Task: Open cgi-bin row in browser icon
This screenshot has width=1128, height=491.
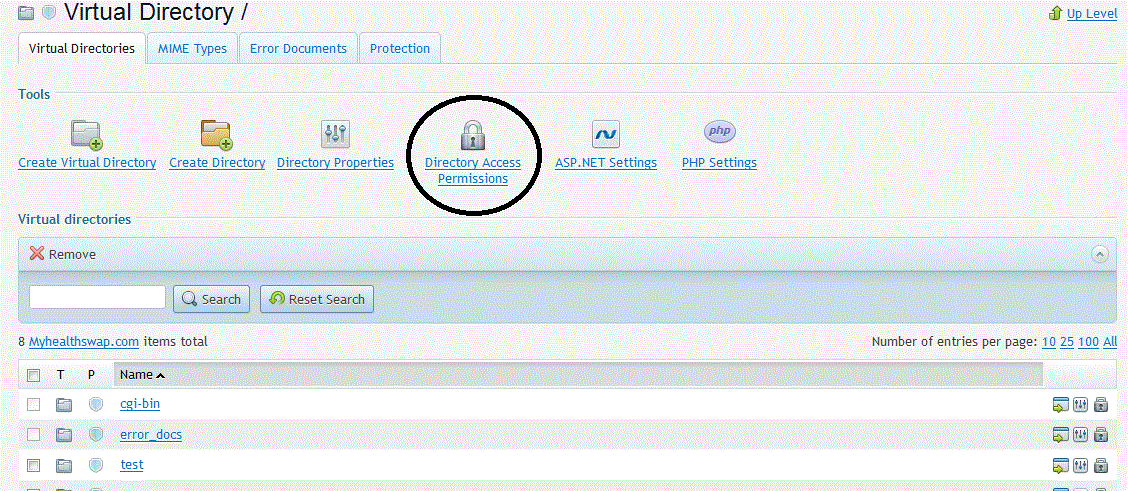Action: 1061,405
